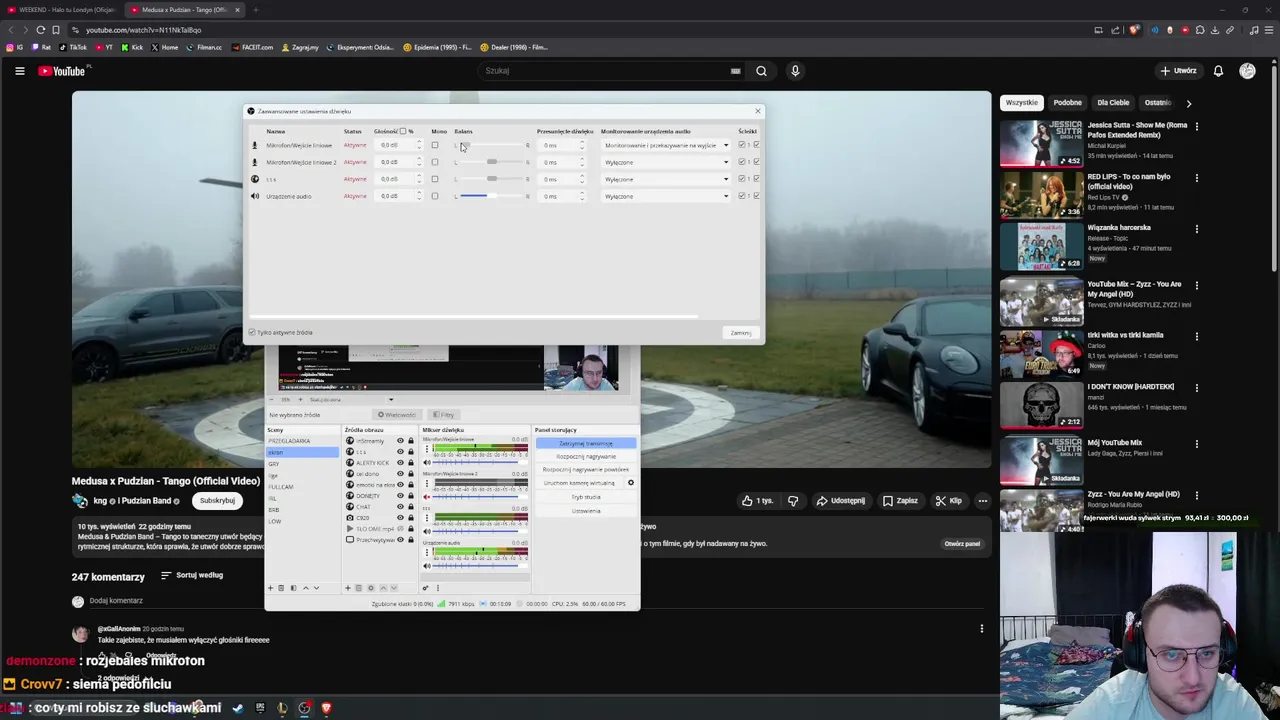Hide the inStreamly source eye in OBS
This screenshot has height=720, width=1280.
click(400, 441)
